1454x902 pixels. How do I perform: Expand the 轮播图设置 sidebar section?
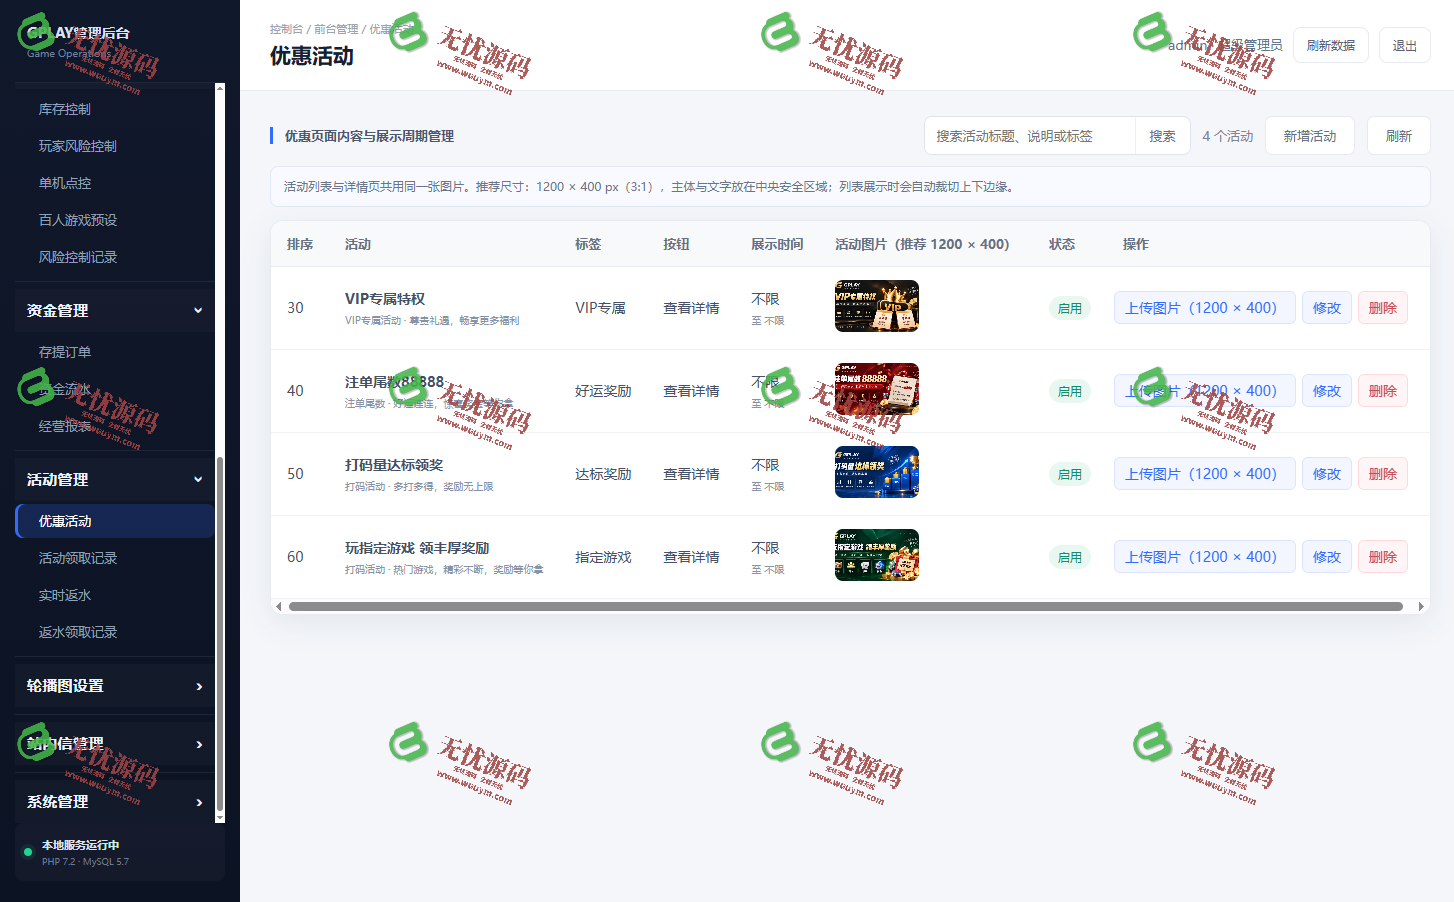click(x=114, y=686)
